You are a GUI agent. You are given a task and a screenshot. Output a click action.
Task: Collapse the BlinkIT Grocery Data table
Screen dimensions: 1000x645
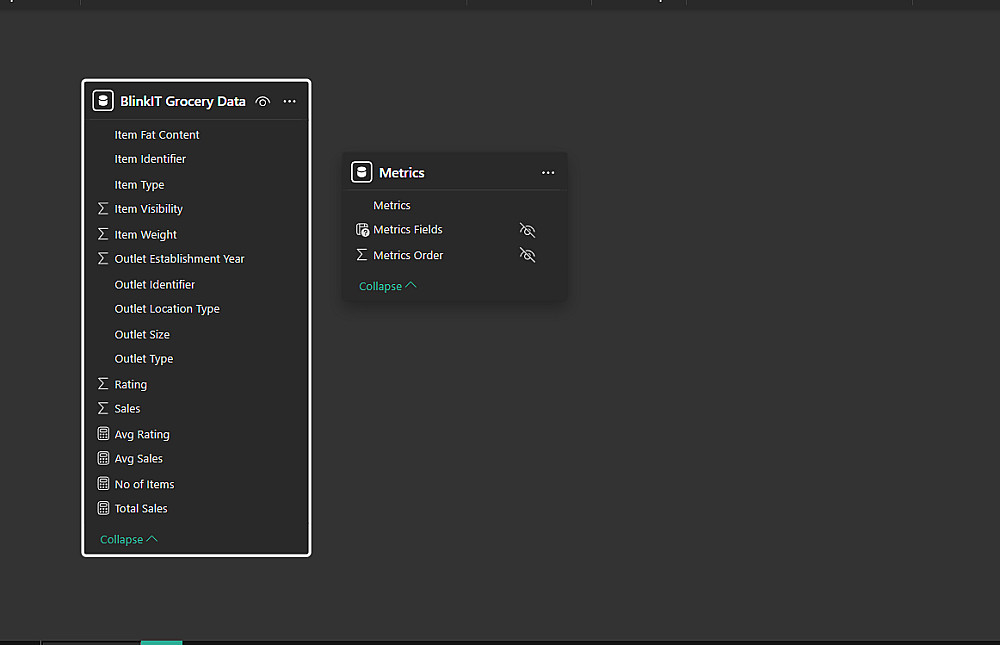click(x=129, y=539)
